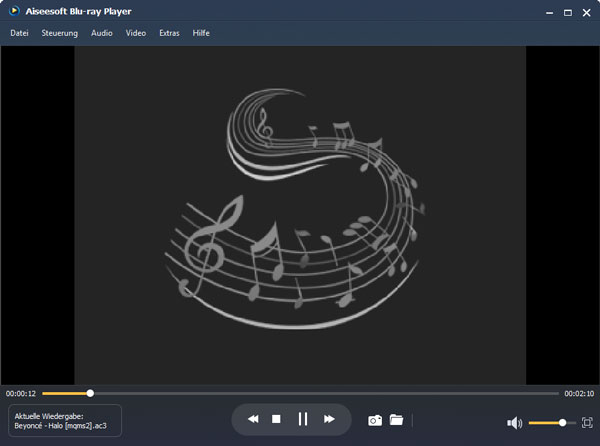Stop playback with the stop button
The width and height of the screenshot is (600, 446).
(x=277, y=419)
